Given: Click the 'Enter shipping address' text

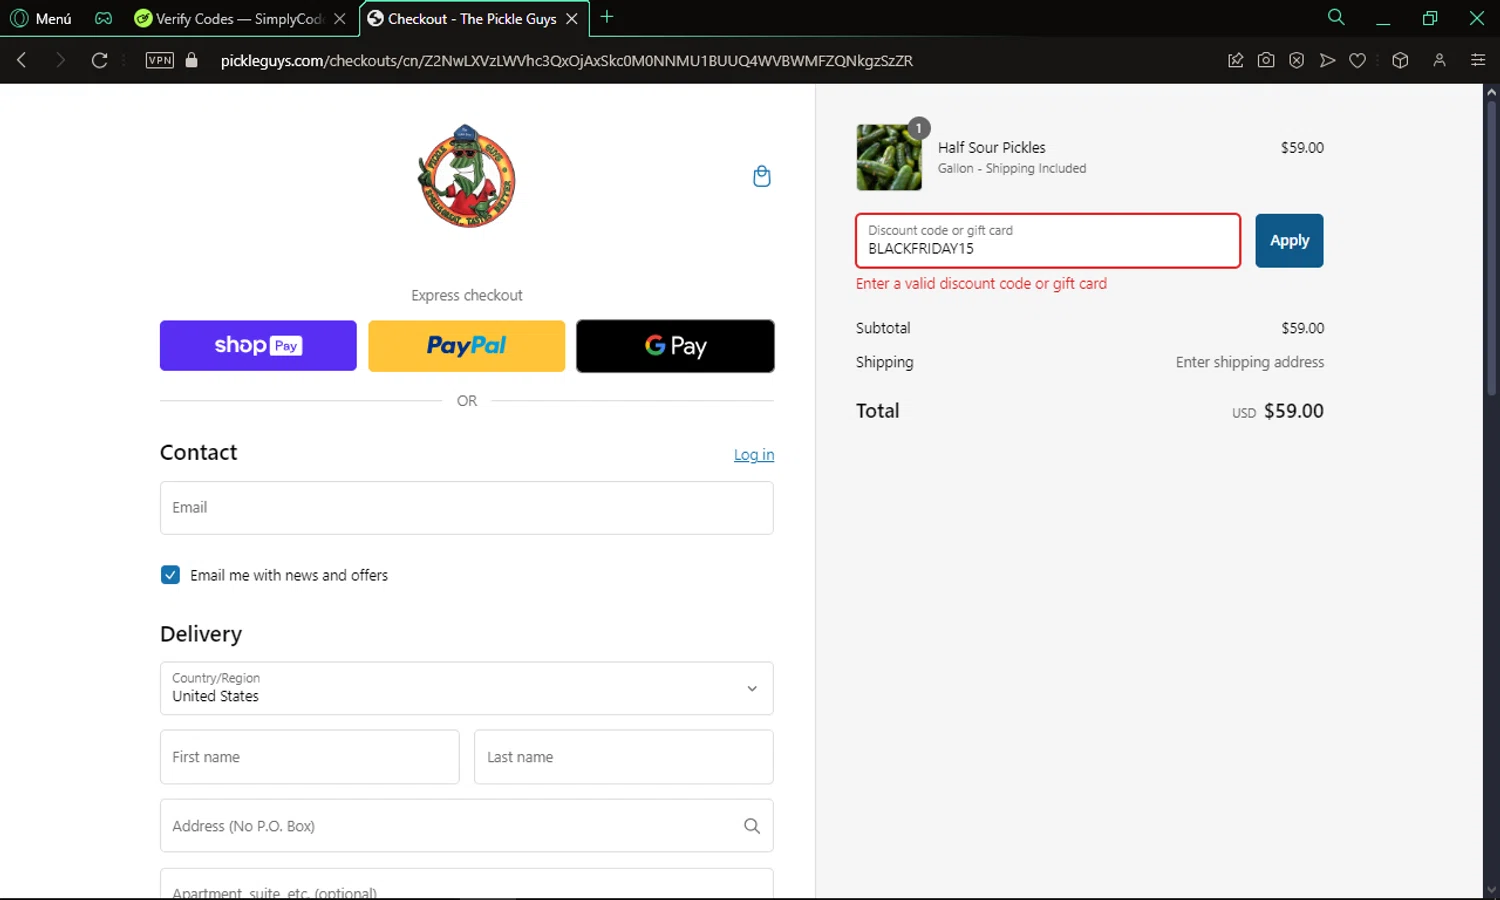Looking at the screenshot, I should (1250, 362).
